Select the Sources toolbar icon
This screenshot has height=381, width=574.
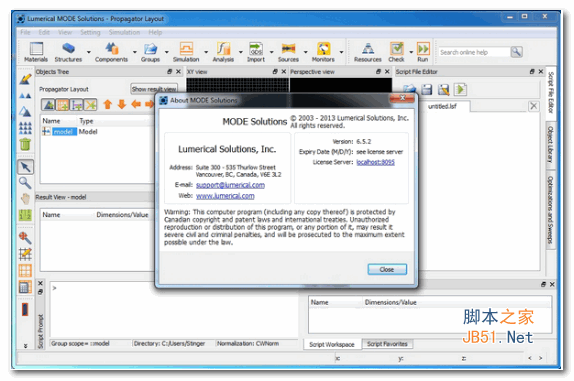pyautogui.click(x=288, y=52)
